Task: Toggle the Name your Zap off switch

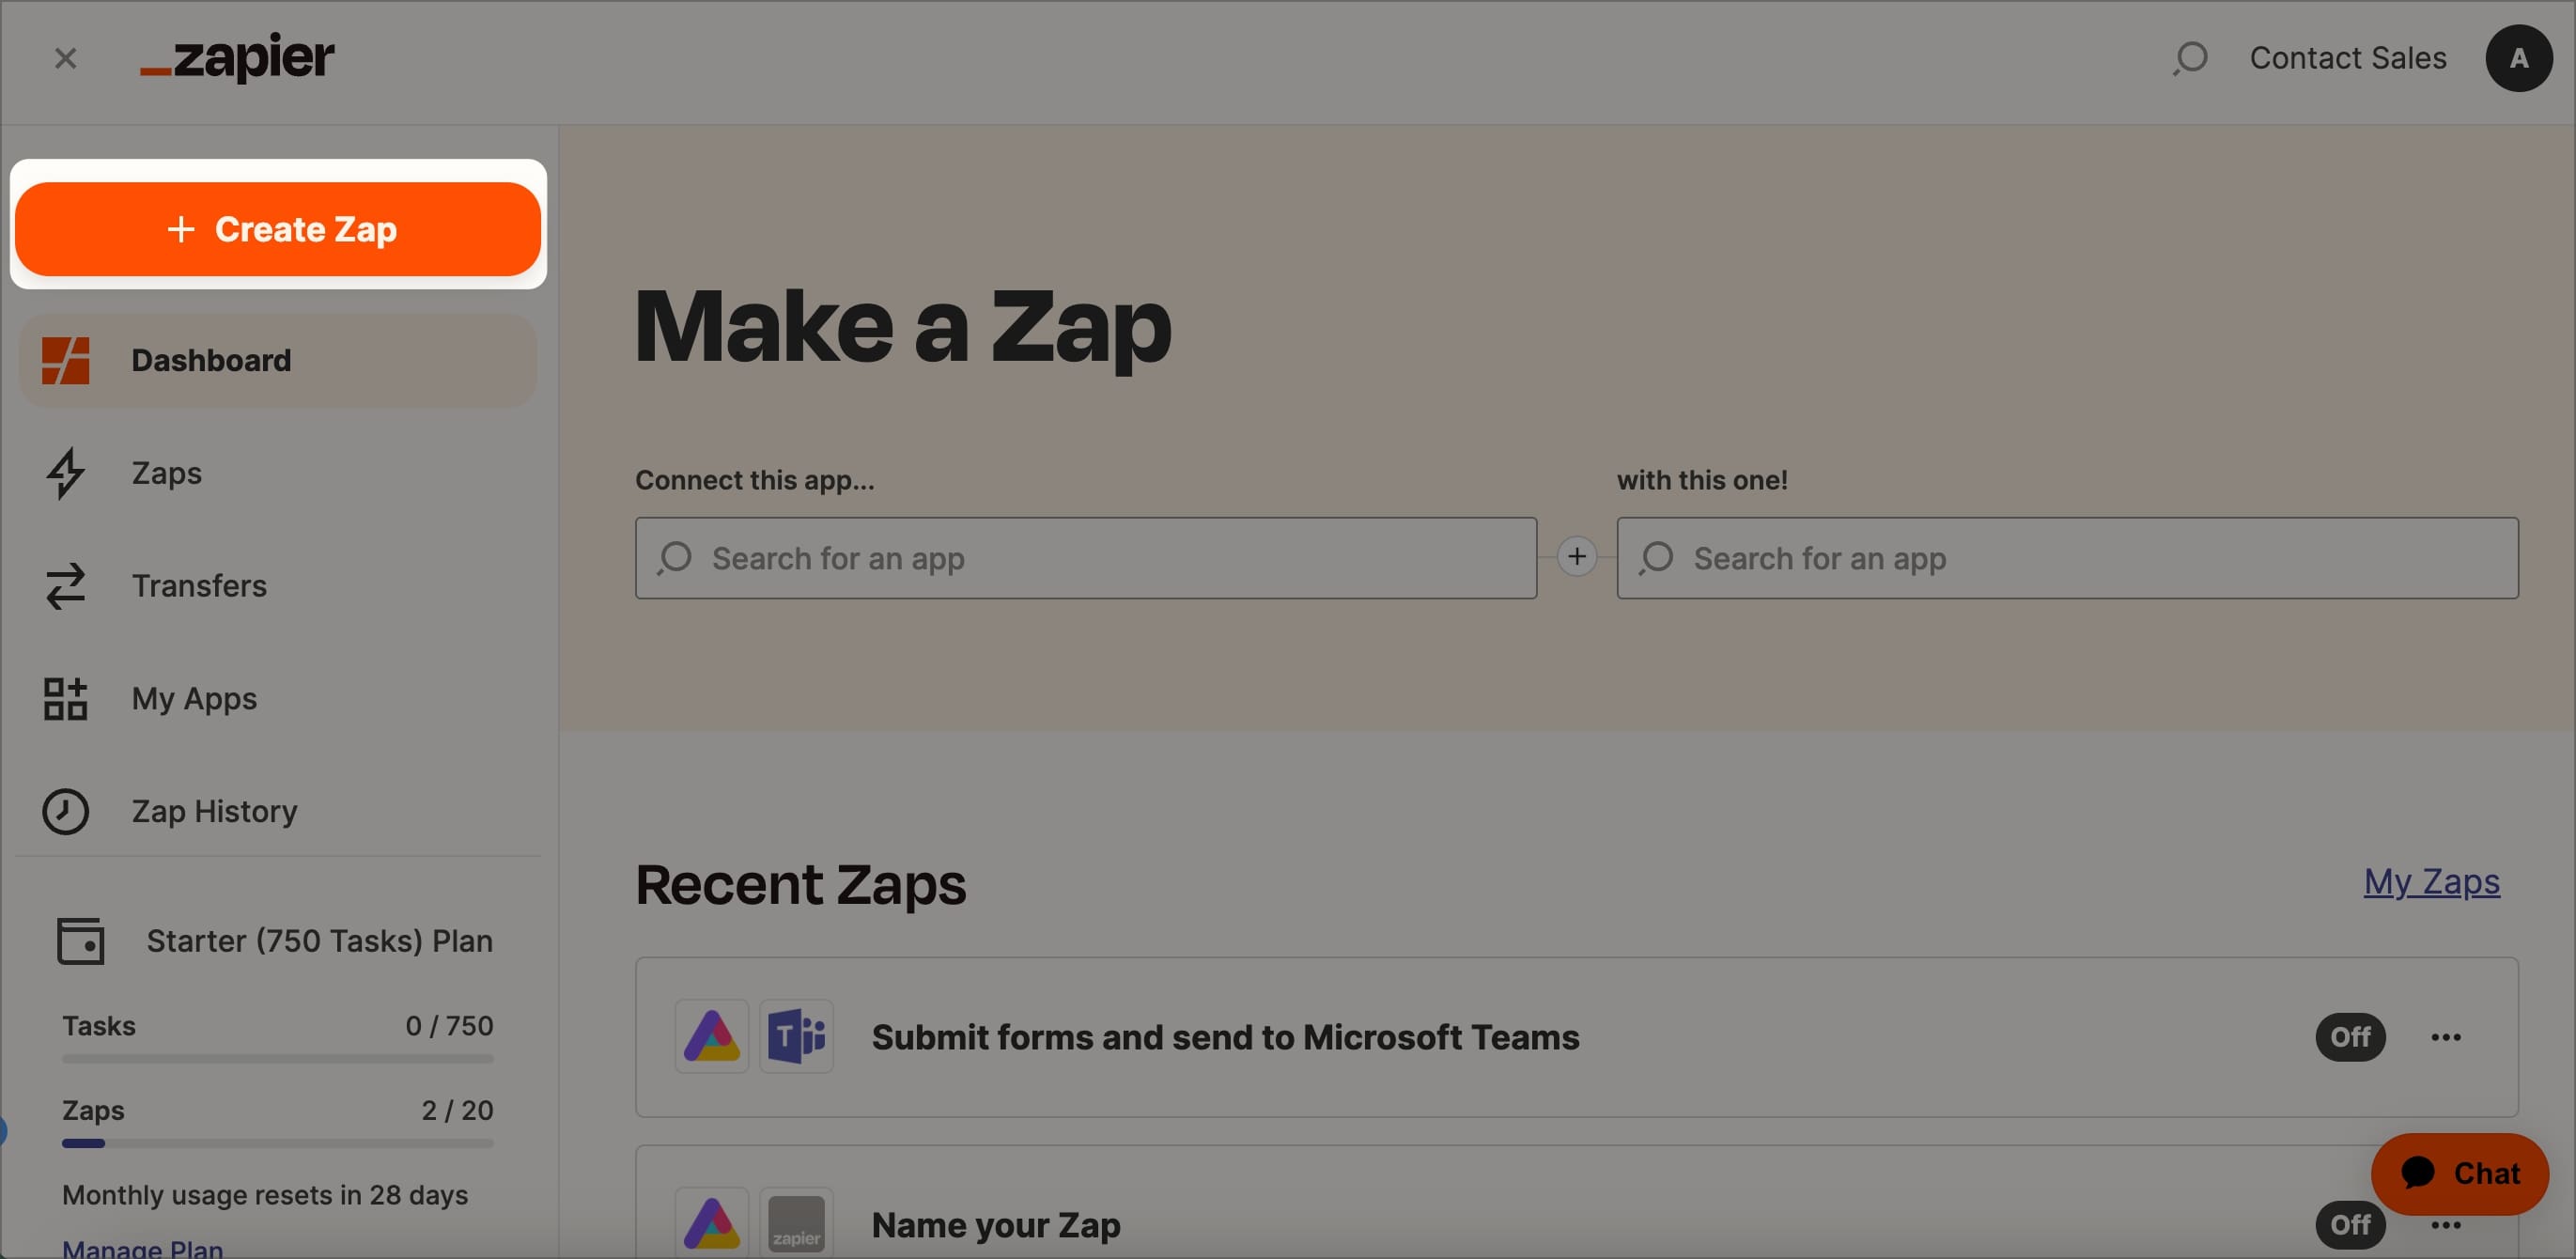Action: pos(2350,1223)
